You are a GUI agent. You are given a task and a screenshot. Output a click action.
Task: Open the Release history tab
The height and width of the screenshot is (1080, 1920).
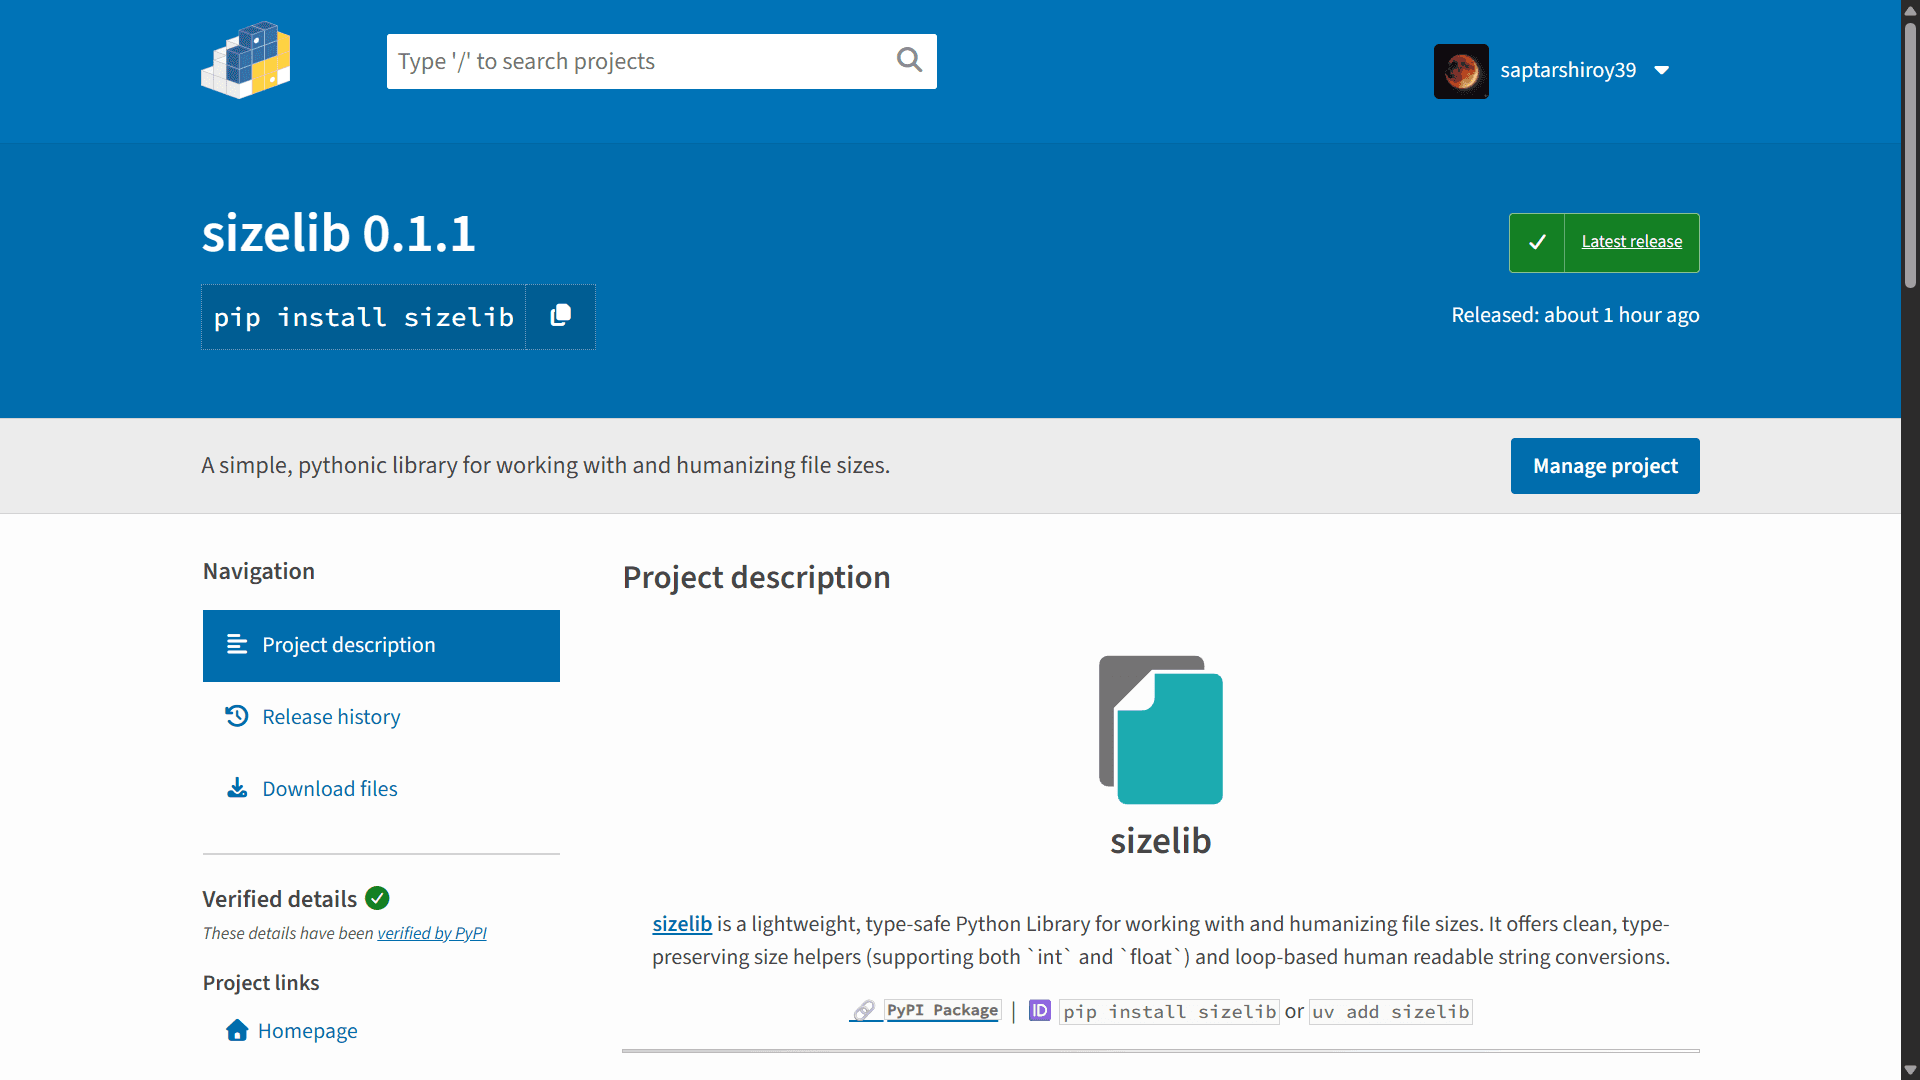pos(381,717)
